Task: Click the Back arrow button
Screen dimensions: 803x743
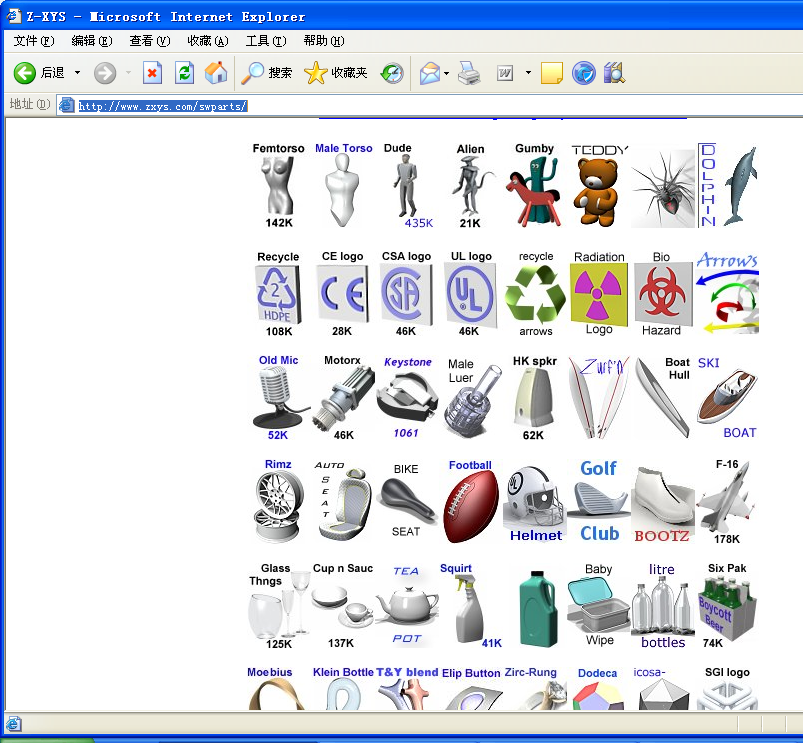Action: (25, 73)
